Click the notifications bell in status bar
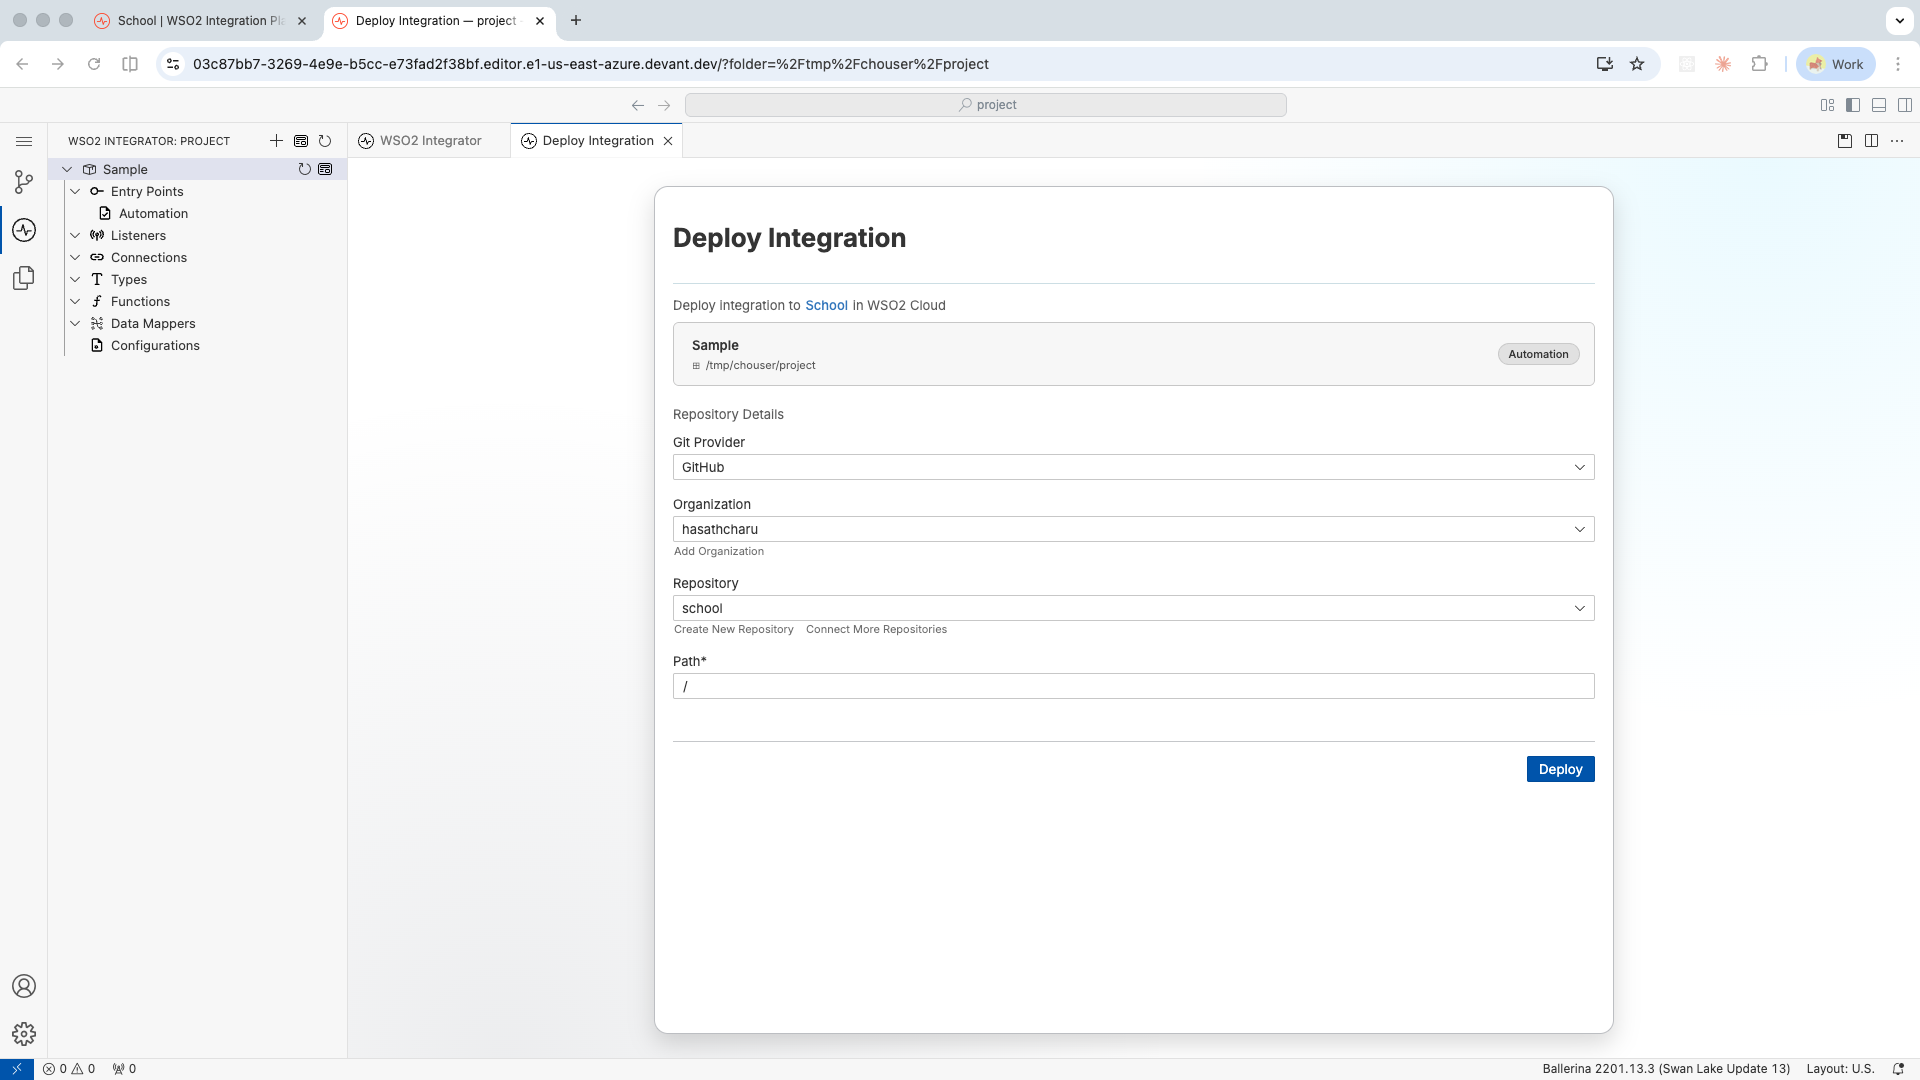1920x1080 pixels. (x=1898, y=1069)
